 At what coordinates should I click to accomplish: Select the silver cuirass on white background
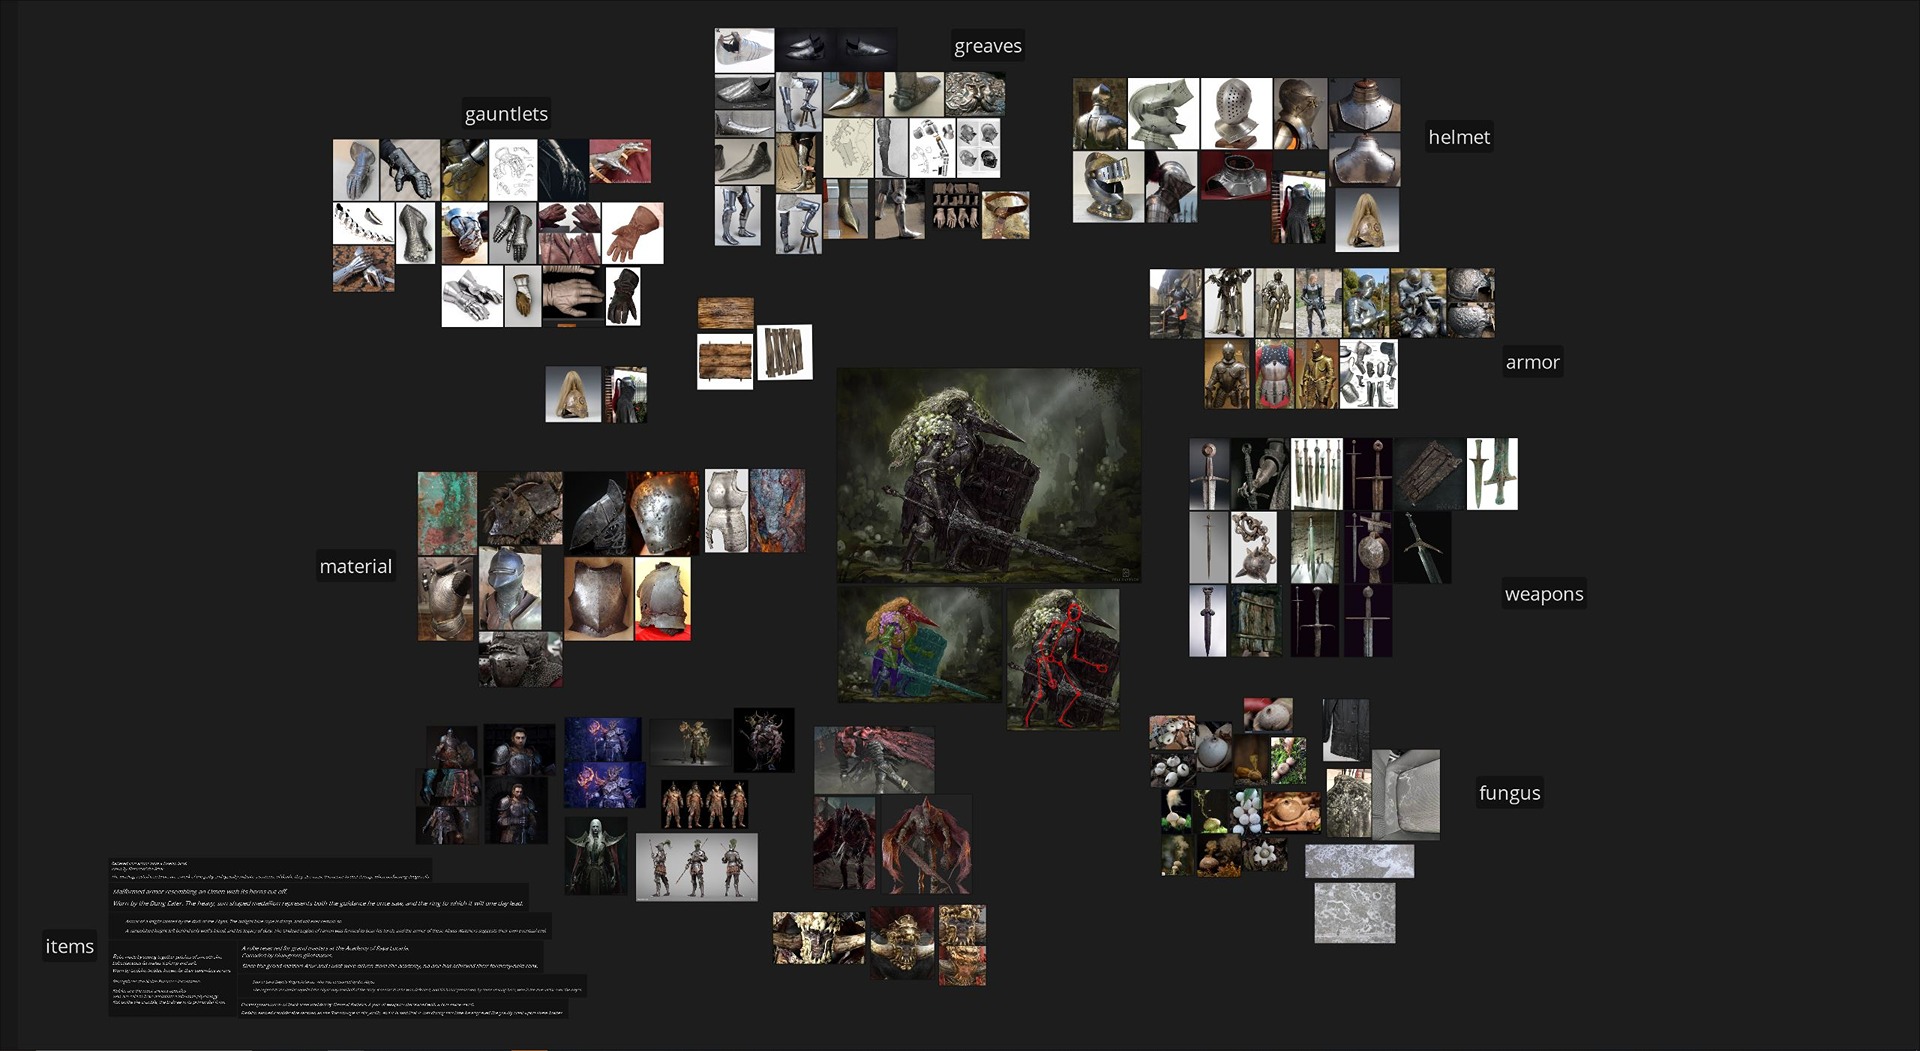click(726, 511)
